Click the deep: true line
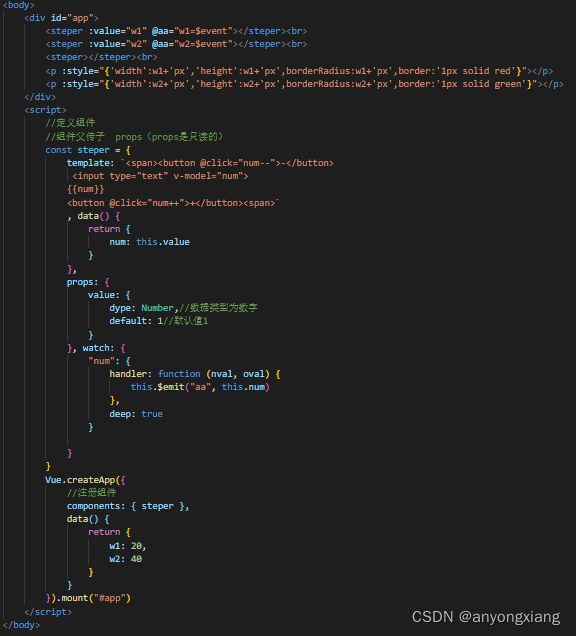The height and width of the screenshot is (636, 576). pos(136,414)
